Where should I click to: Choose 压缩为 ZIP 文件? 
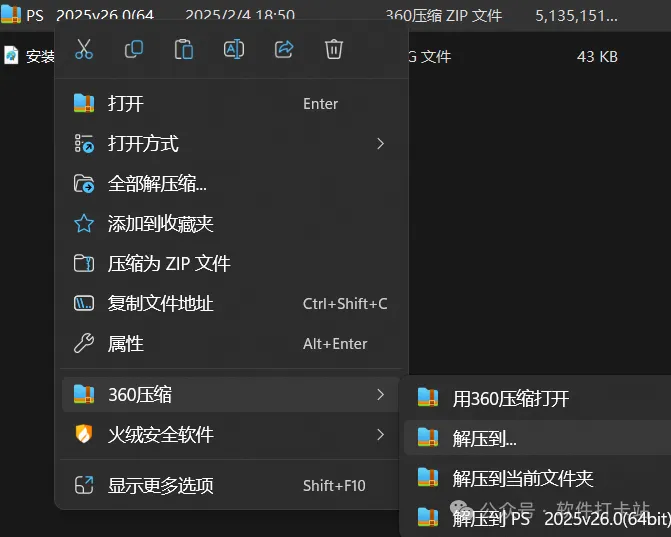[231, 263]
